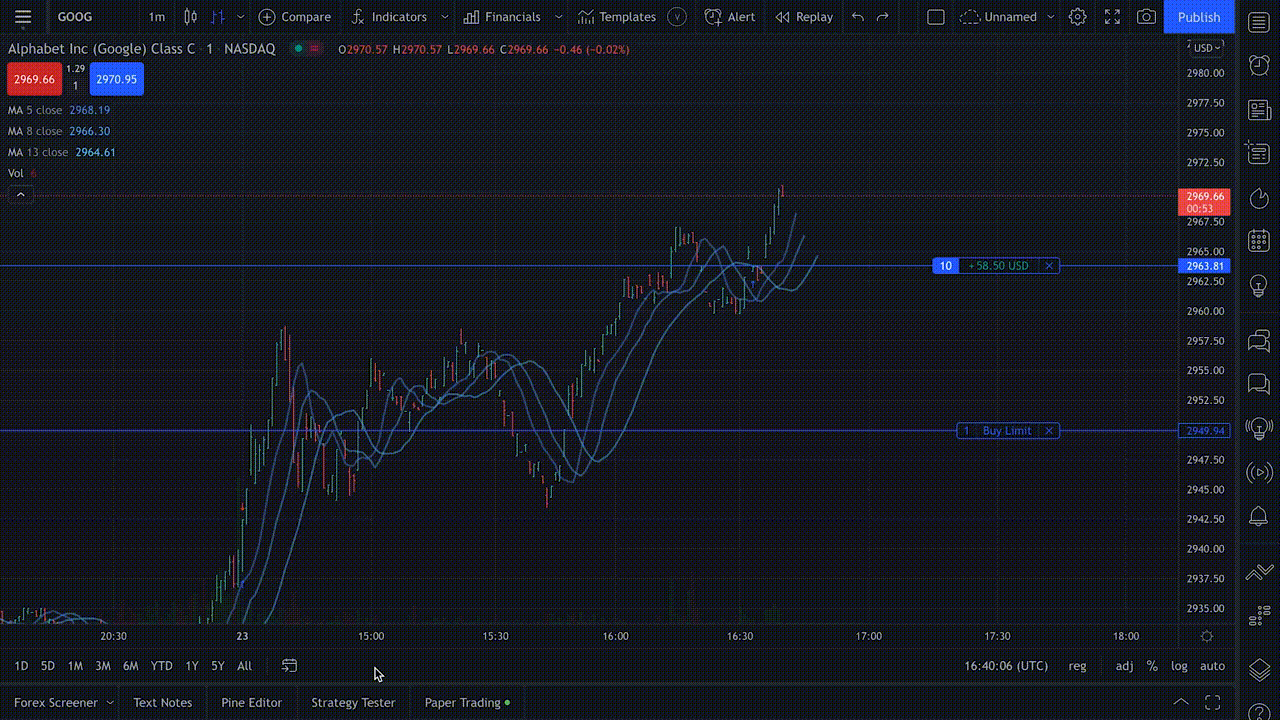Expand the Indicators favorites dropdown arrow
Screen dimensions: 1280x720
445,17
